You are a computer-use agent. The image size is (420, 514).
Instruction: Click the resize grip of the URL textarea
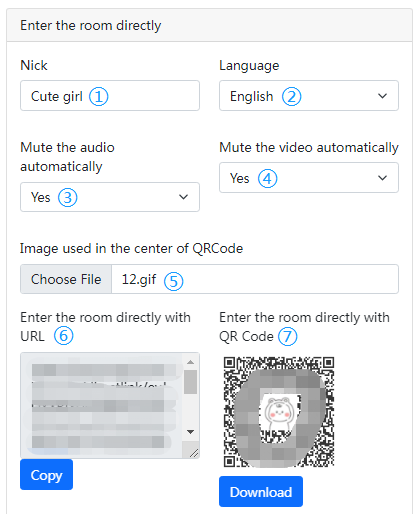193,452
